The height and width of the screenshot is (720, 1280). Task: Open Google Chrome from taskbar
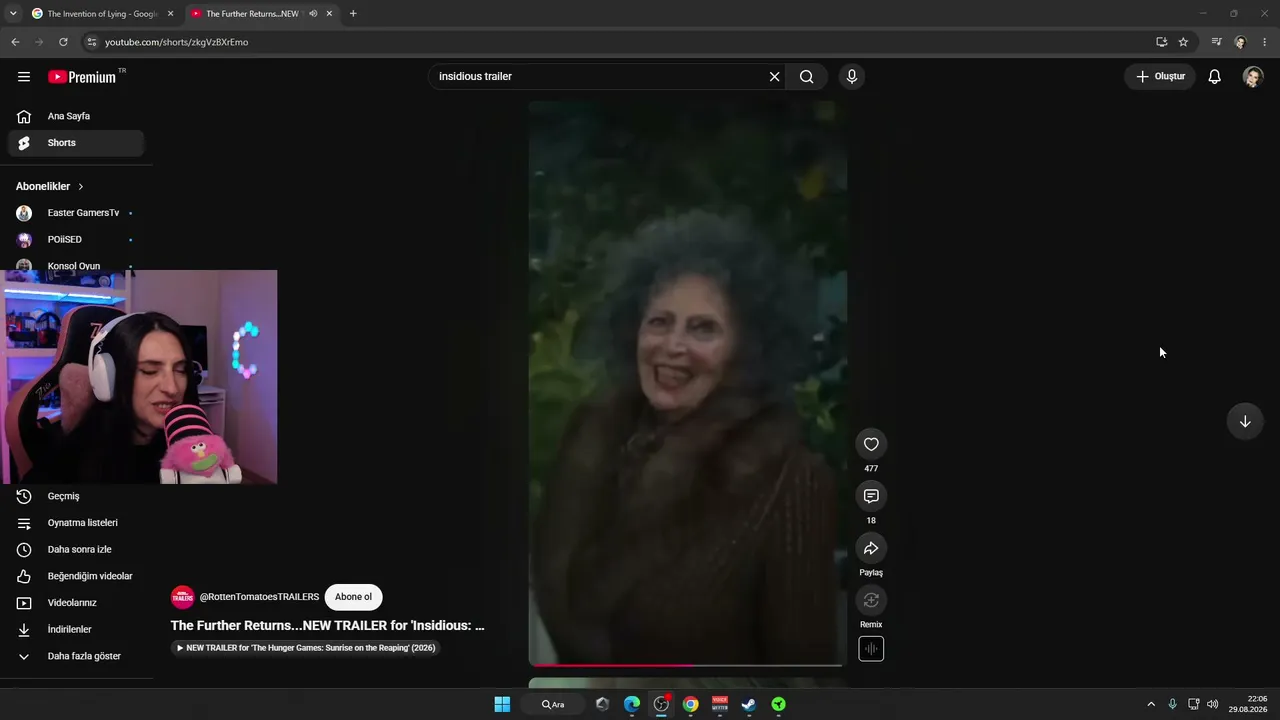[x=691, y=704]
